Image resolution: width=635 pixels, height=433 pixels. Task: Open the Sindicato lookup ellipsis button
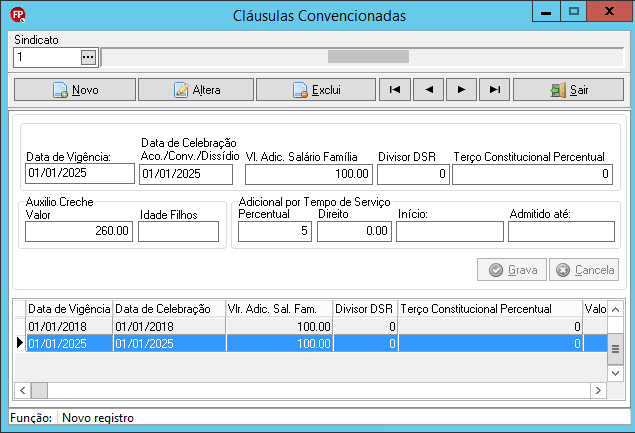tap(88, 57)
